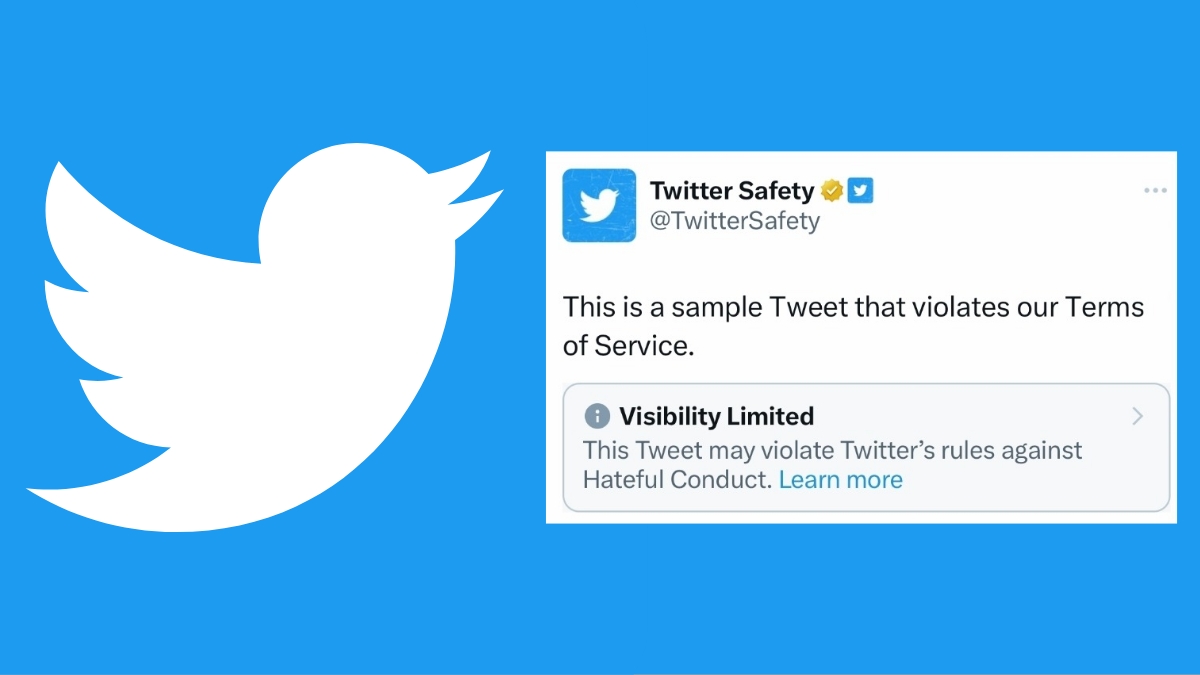Click the "This Tweet may violate Twitter's rules" line
The height and width of the screenshot is (675, 1200).
coord(833,450)
